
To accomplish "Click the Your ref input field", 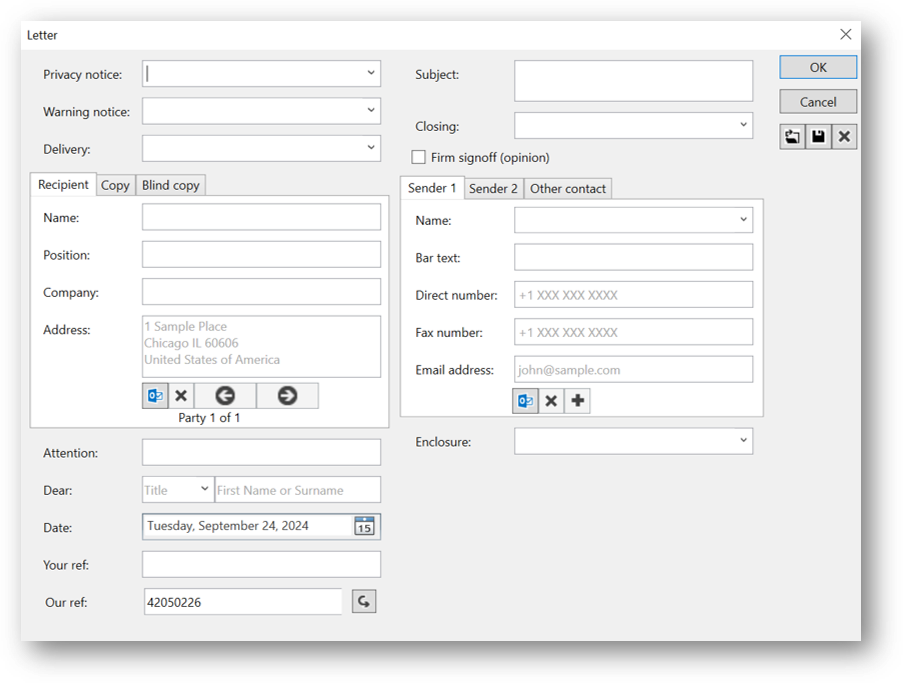I will point(261,564).
